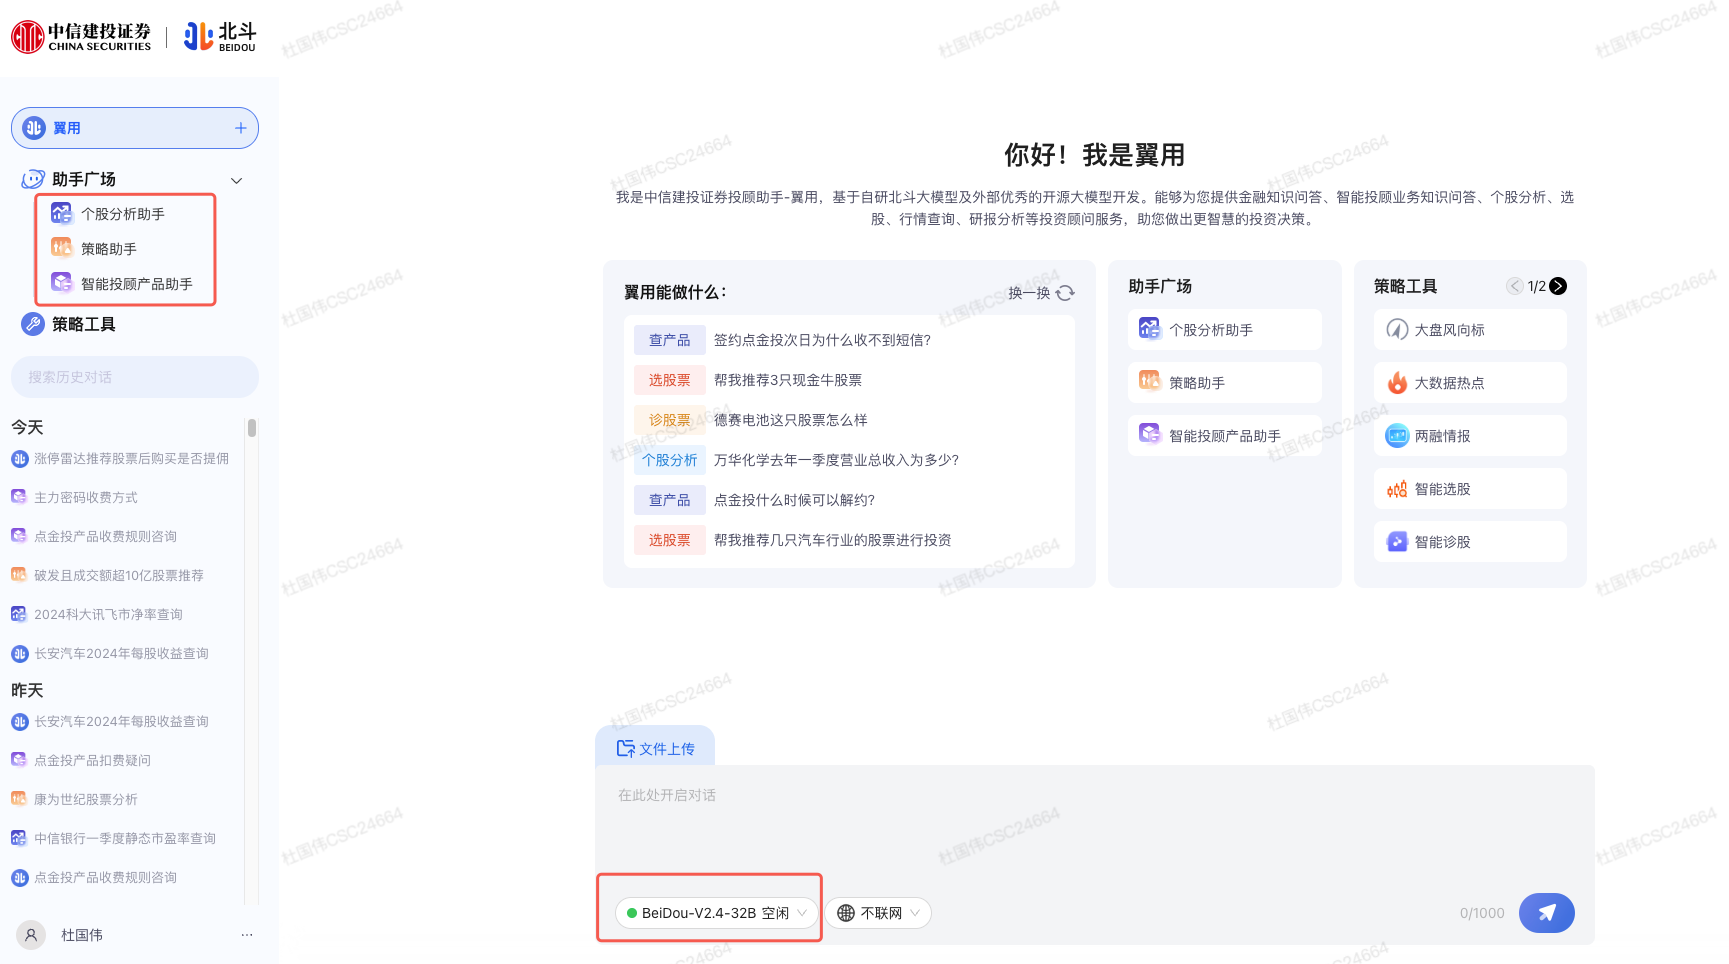The image size is (1729, 964).
Task: Select suggestion 点金投什么时候可以解约?
Action: pos(794,500)
